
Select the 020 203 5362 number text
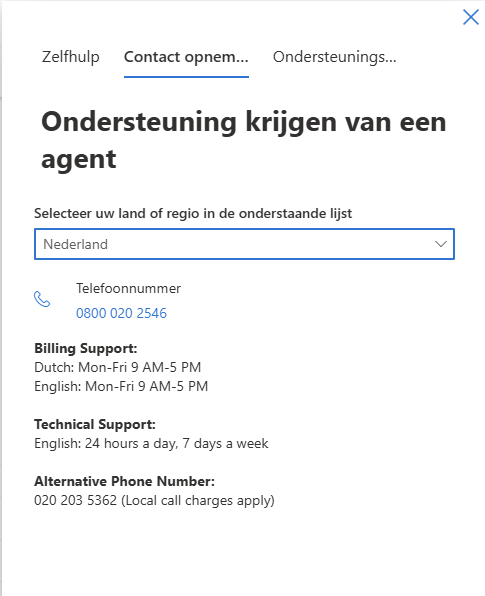coord(76,501)
